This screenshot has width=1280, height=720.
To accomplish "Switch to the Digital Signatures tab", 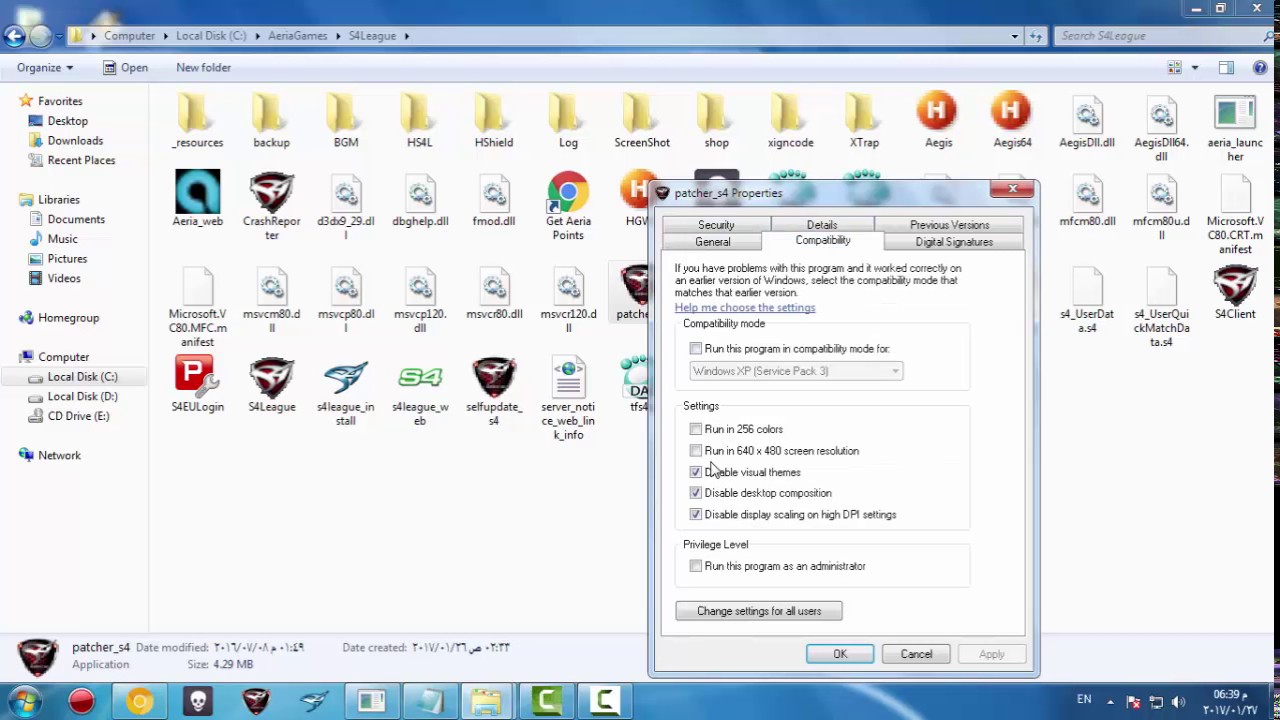I will 954,242.
